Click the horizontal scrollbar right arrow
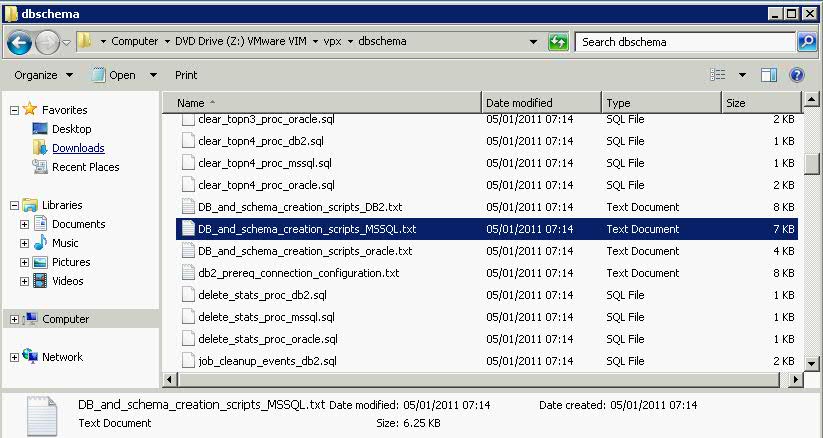This screenshot has width=823, height=438. click(796, 379)
